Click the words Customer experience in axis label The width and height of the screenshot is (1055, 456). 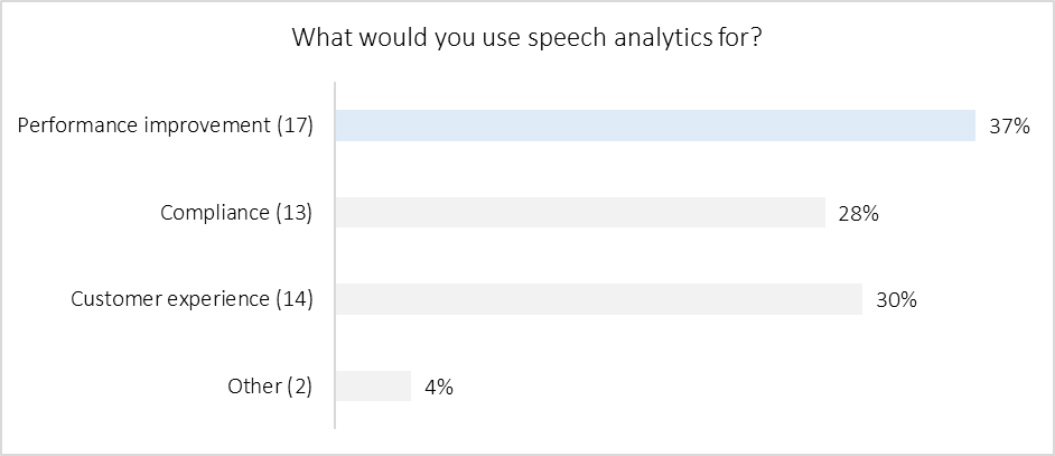click(x=170, y=299)
